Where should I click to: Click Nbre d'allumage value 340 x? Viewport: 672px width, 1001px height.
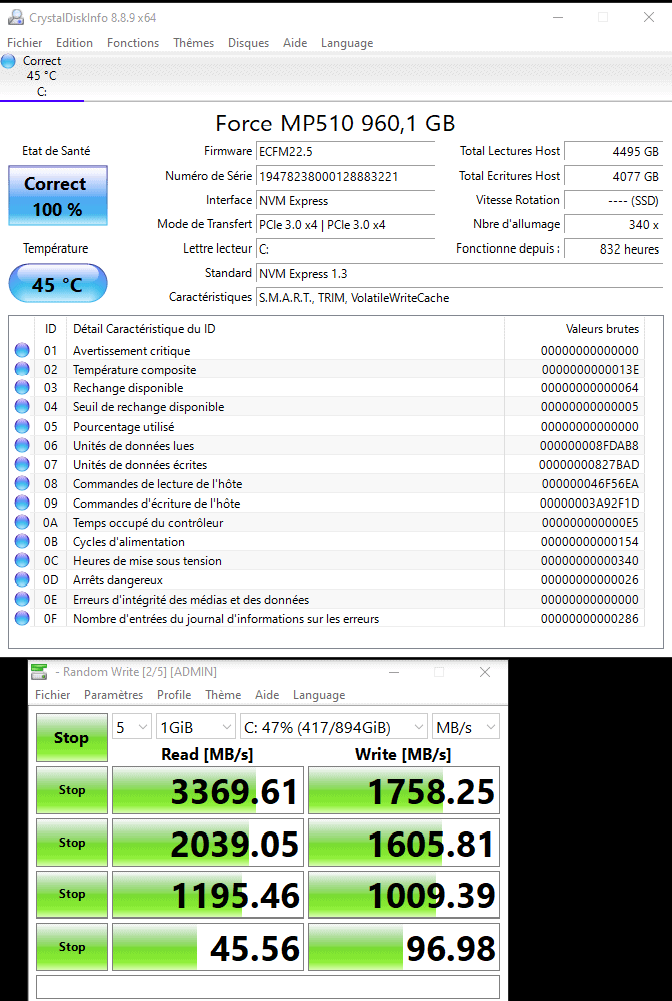pos(614,225)
